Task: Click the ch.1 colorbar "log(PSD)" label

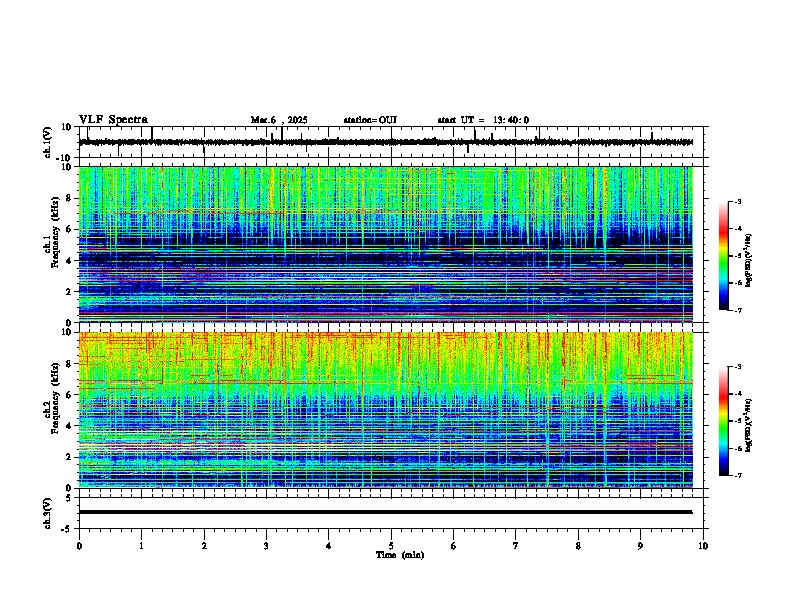Action: point(749,260)
